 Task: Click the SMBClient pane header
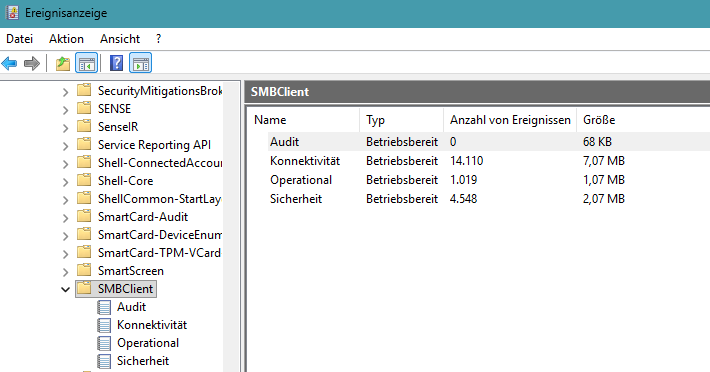477,92
